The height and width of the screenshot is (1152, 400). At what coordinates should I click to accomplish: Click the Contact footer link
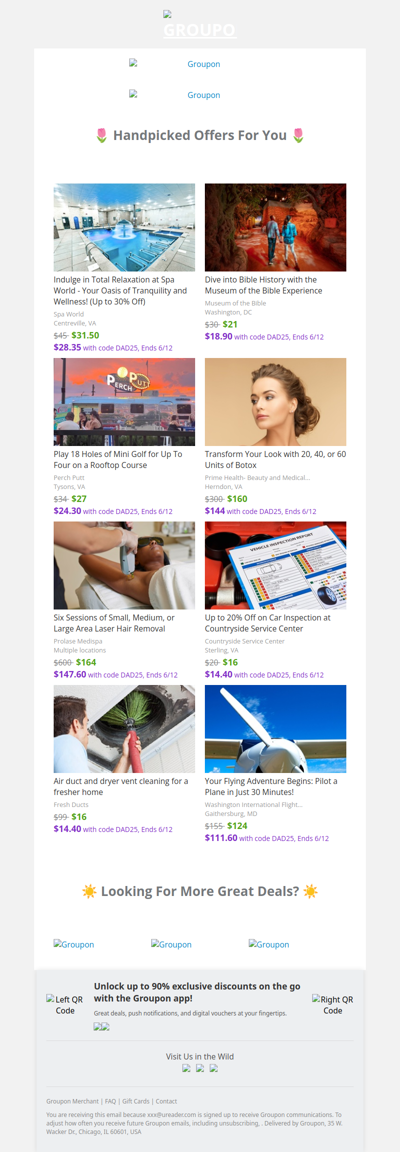pos(166,1101)
